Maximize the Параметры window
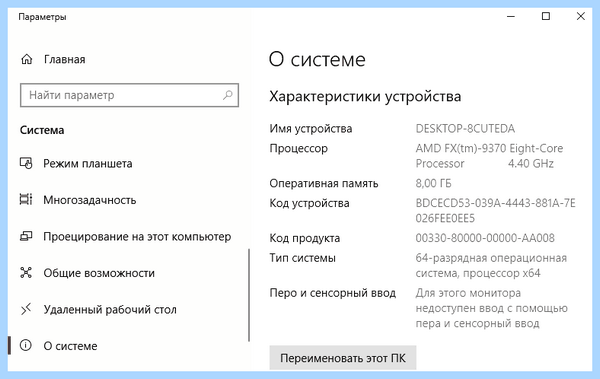Screen dimensions: 600x379 pos(546,16)
